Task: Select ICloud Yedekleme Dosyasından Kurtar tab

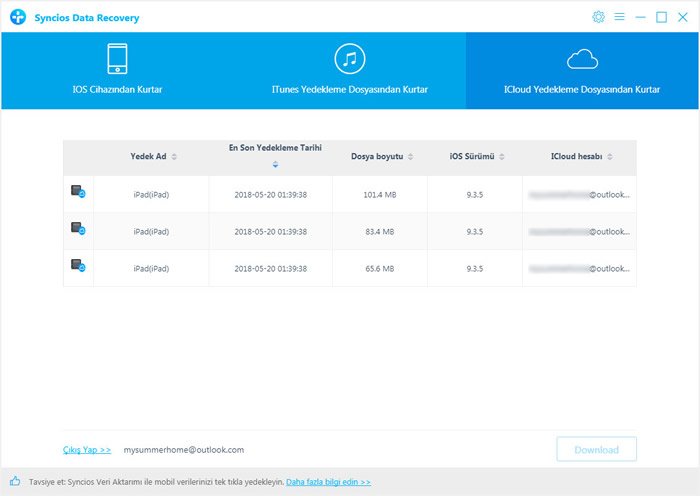Action: tap(582, 71)
